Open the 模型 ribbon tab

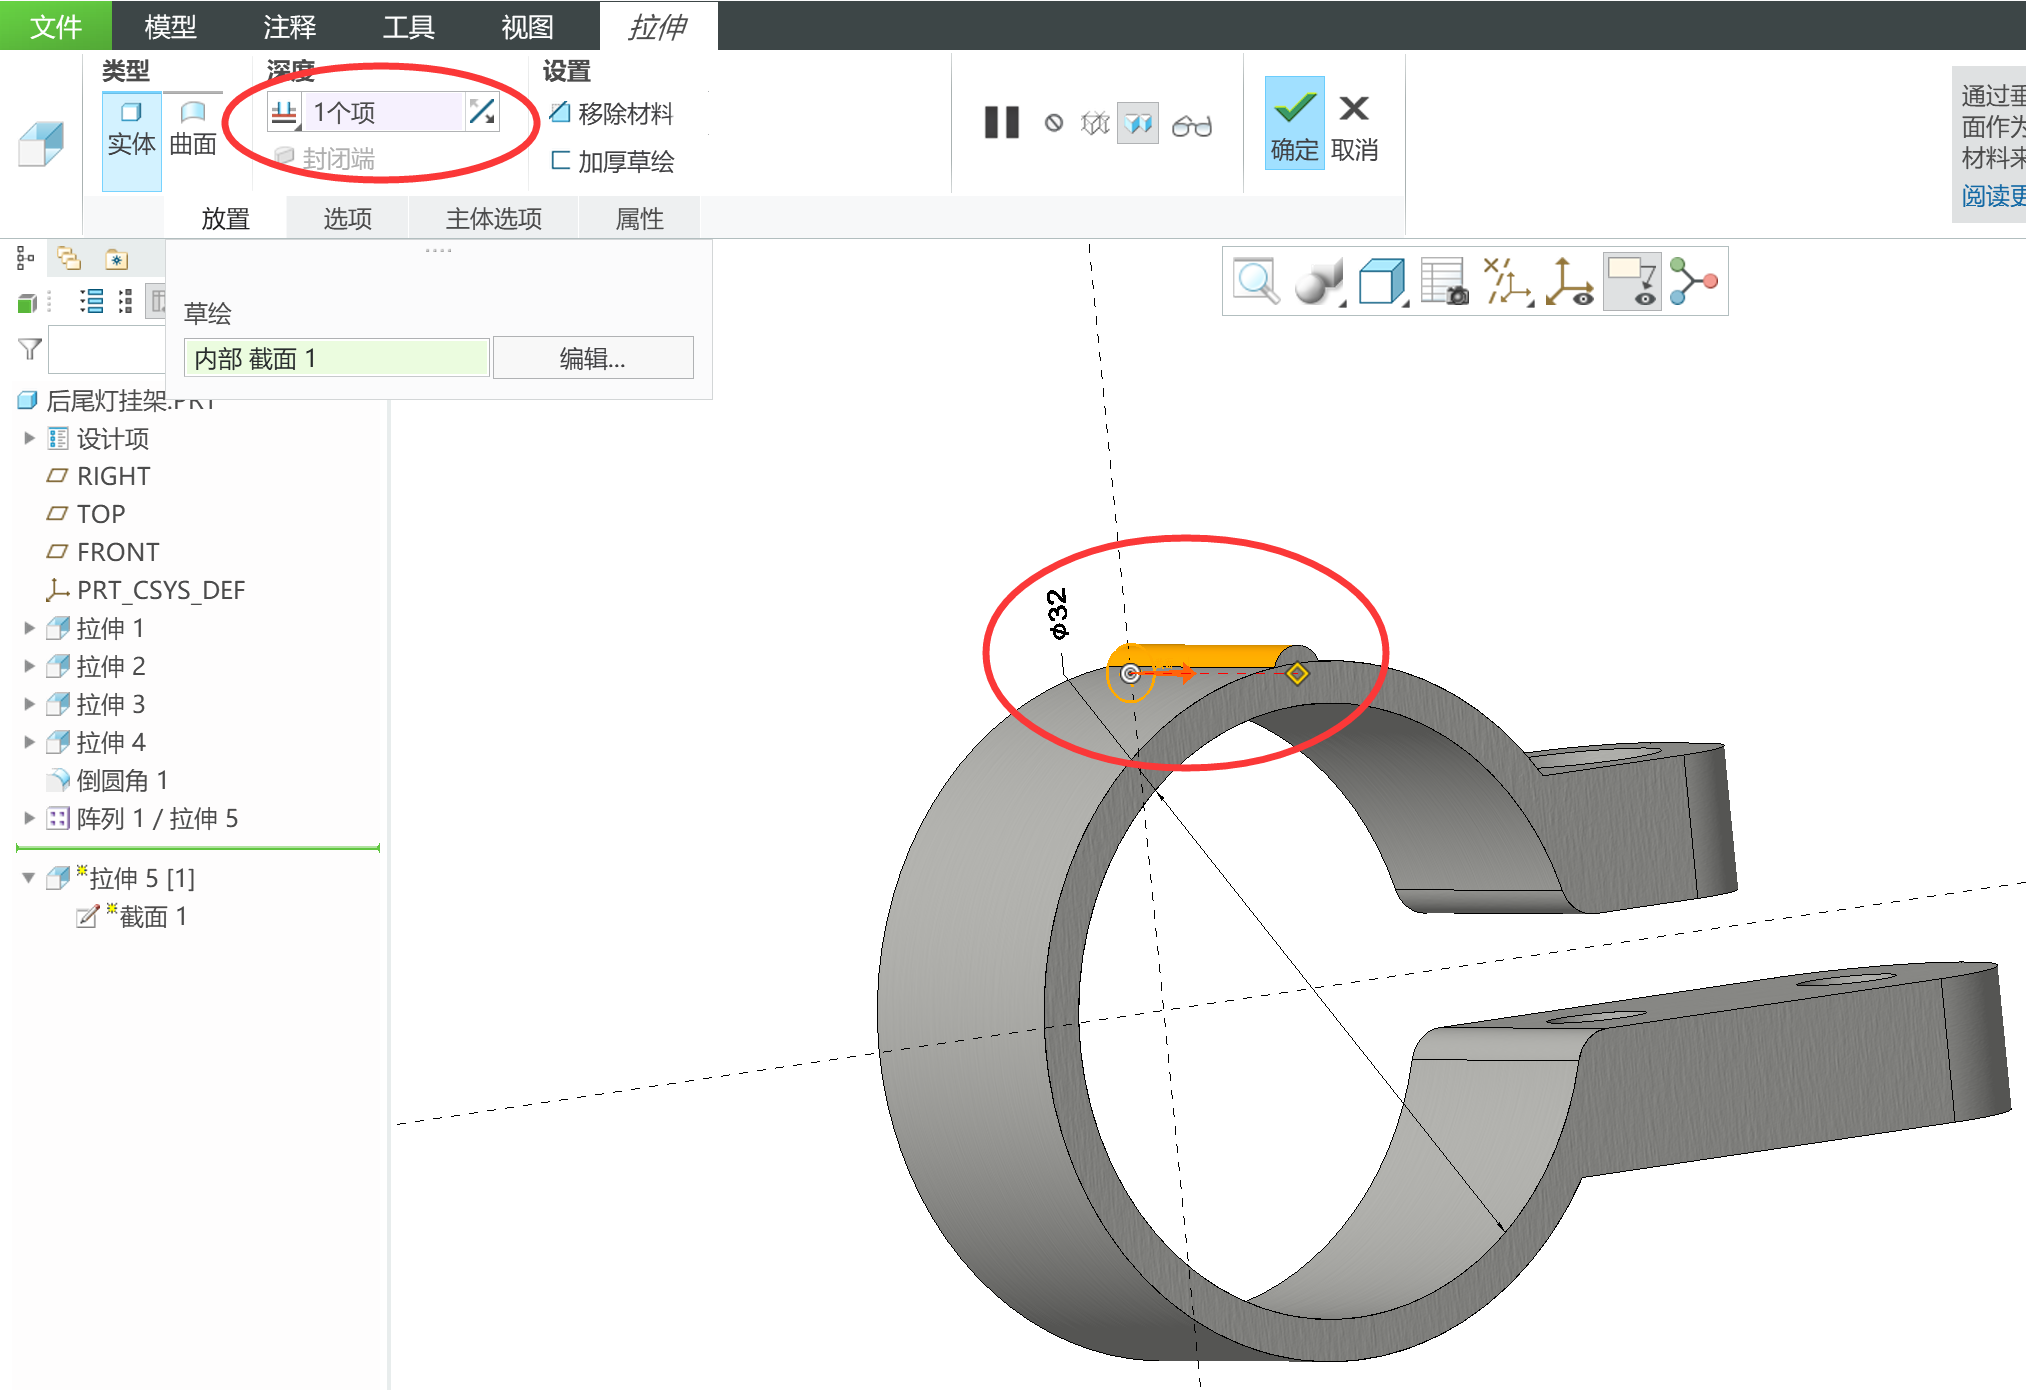(170, 26)
